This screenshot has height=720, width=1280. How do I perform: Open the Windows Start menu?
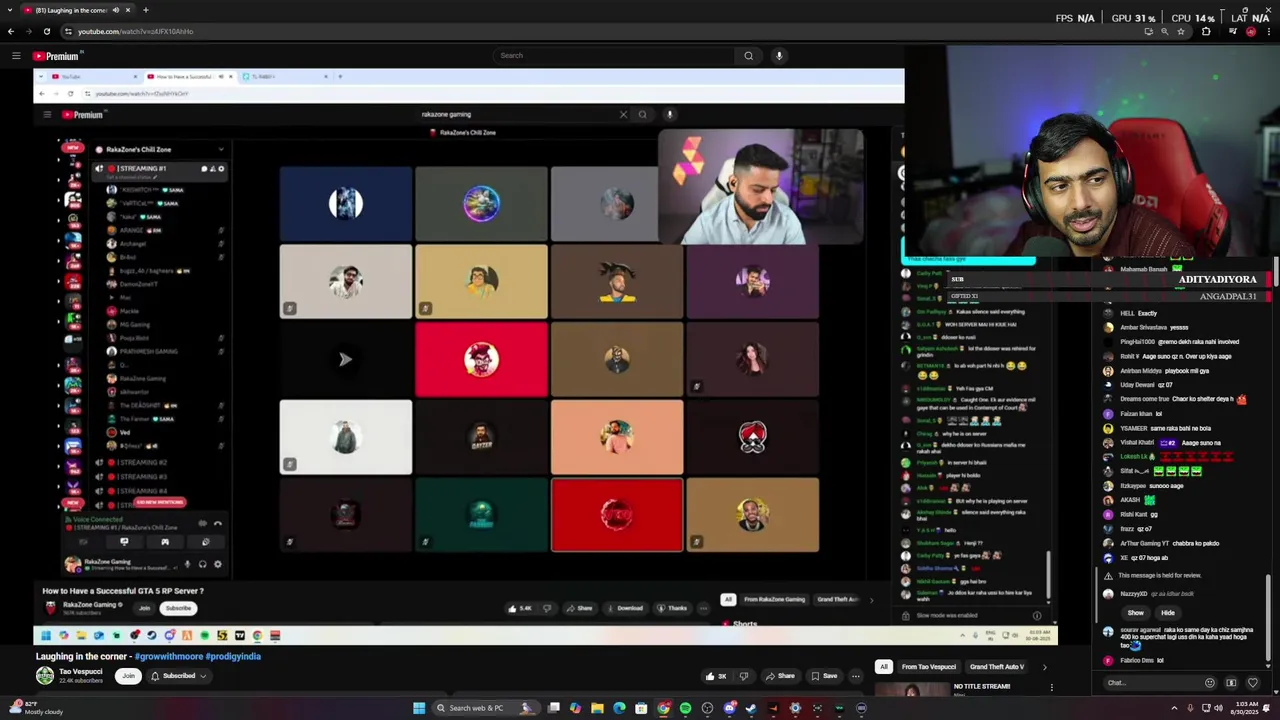[x=419, y=708]
